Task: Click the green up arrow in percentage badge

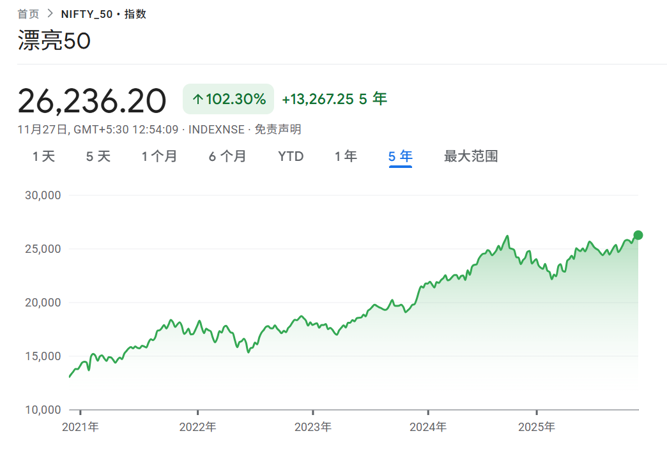Action: click(x=197, y=99)
